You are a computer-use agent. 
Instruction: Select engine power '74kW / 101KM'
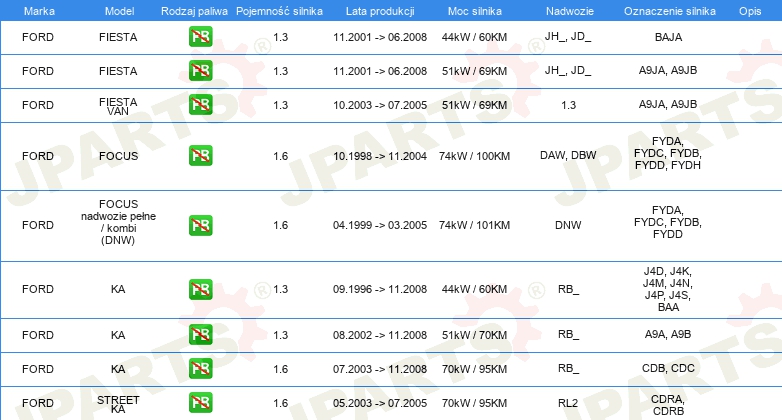pyautogui.click(x=474, y=225)
